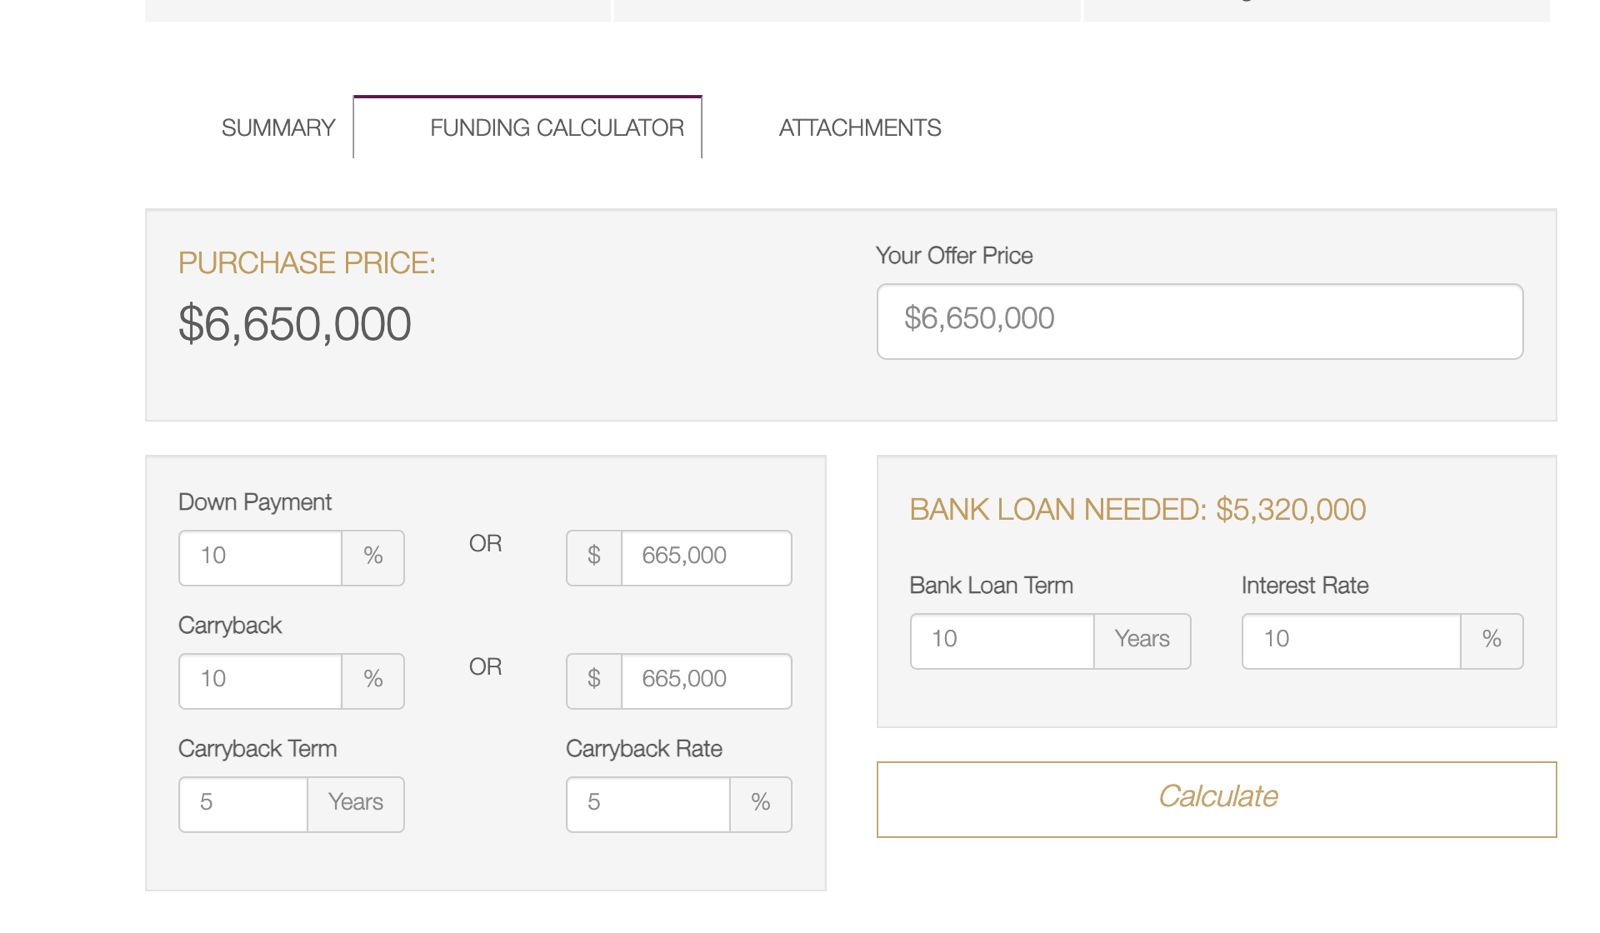Click the percent addon on Carryback Rate
The height and width of the screenshot is (933, 1600).
tap(761, 803)
